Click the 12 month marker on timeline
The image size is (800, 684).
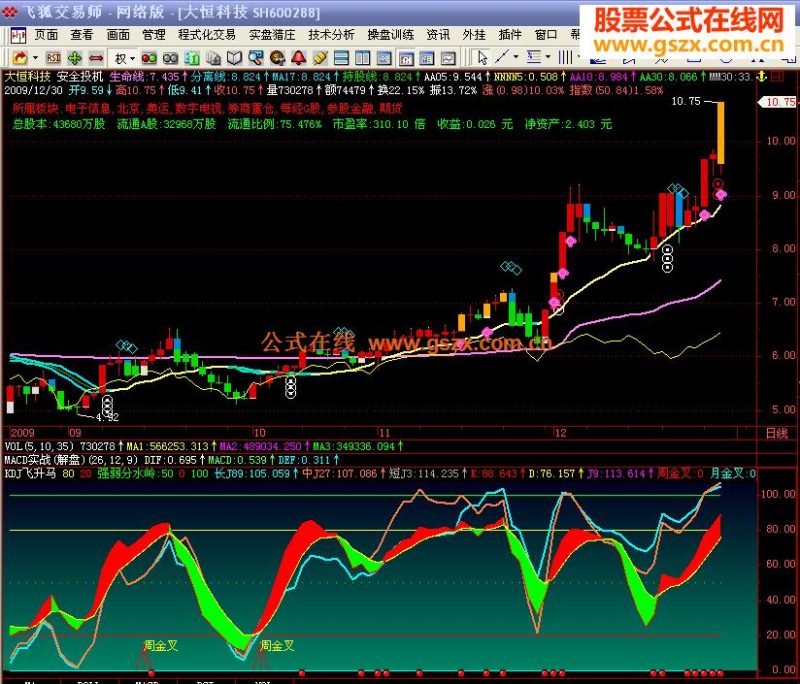[561, 433]
